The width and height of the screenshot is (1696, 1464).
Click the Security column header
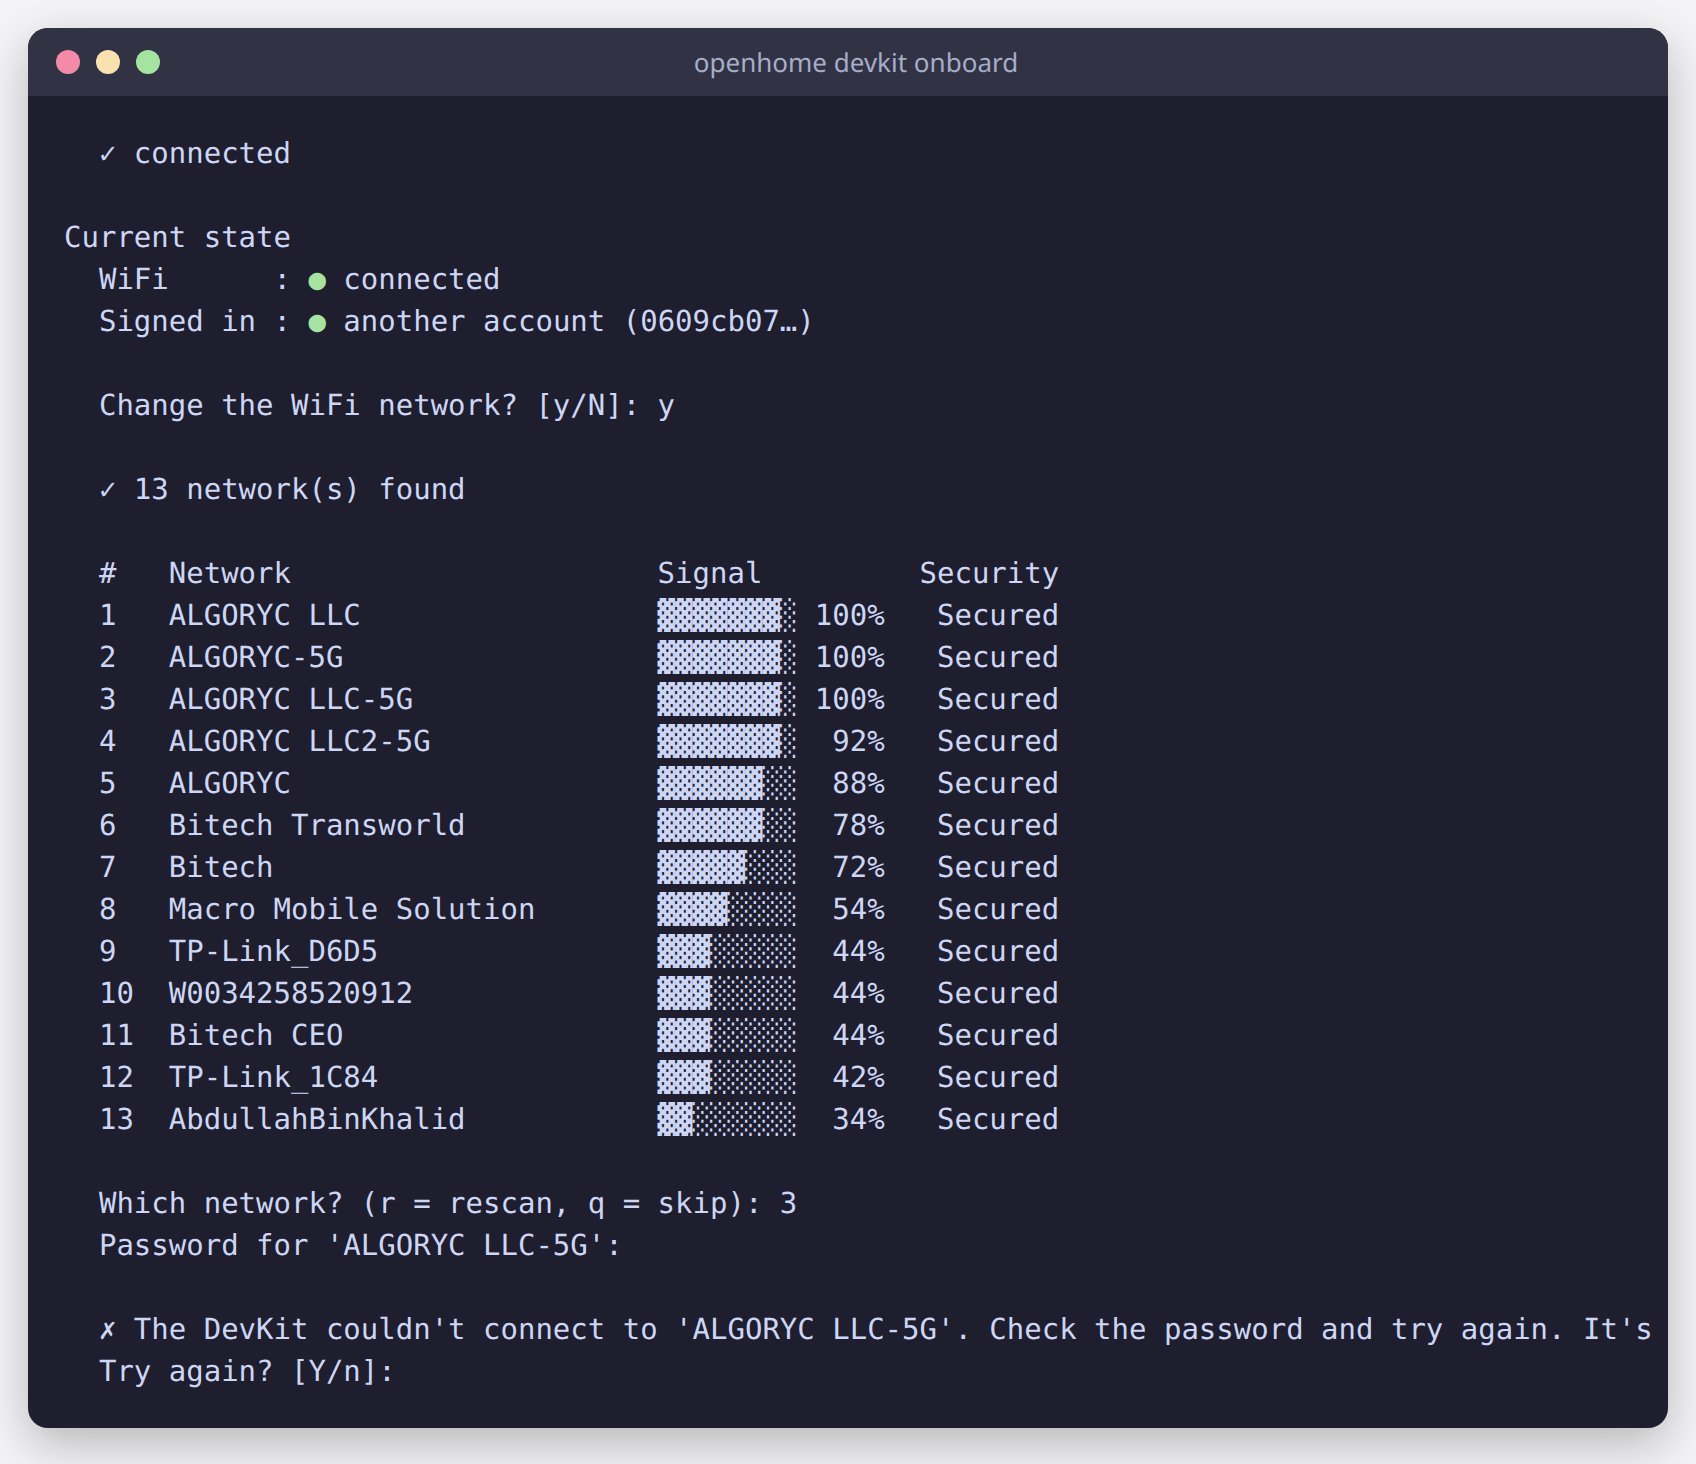pos(988,573)
